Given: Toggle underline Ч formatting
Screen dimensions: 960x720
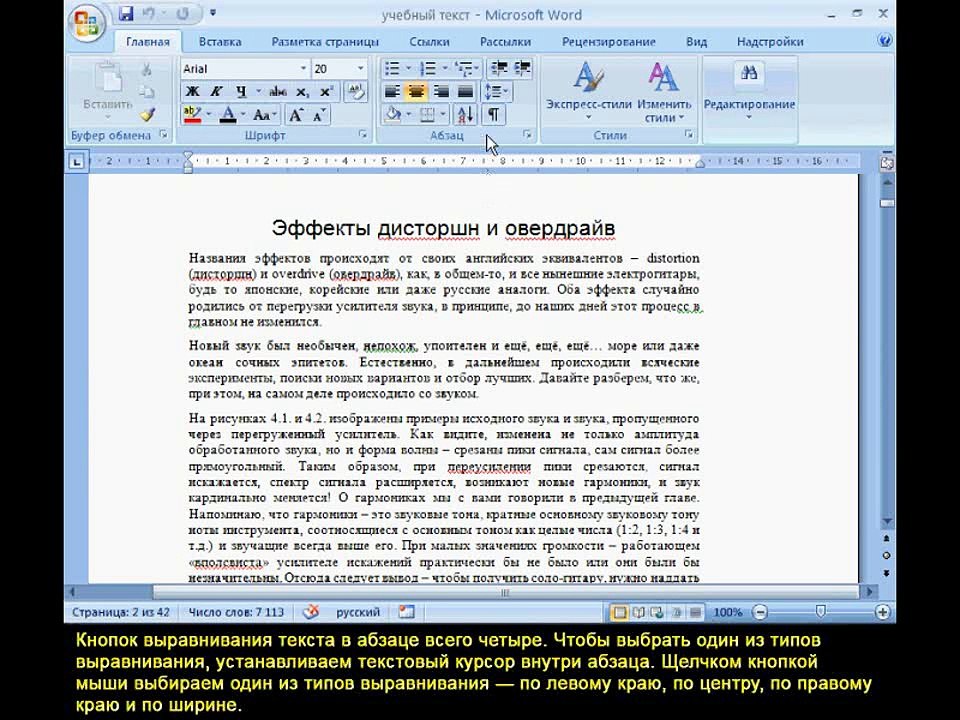Looking at the screenshot, I should (241, 92).
